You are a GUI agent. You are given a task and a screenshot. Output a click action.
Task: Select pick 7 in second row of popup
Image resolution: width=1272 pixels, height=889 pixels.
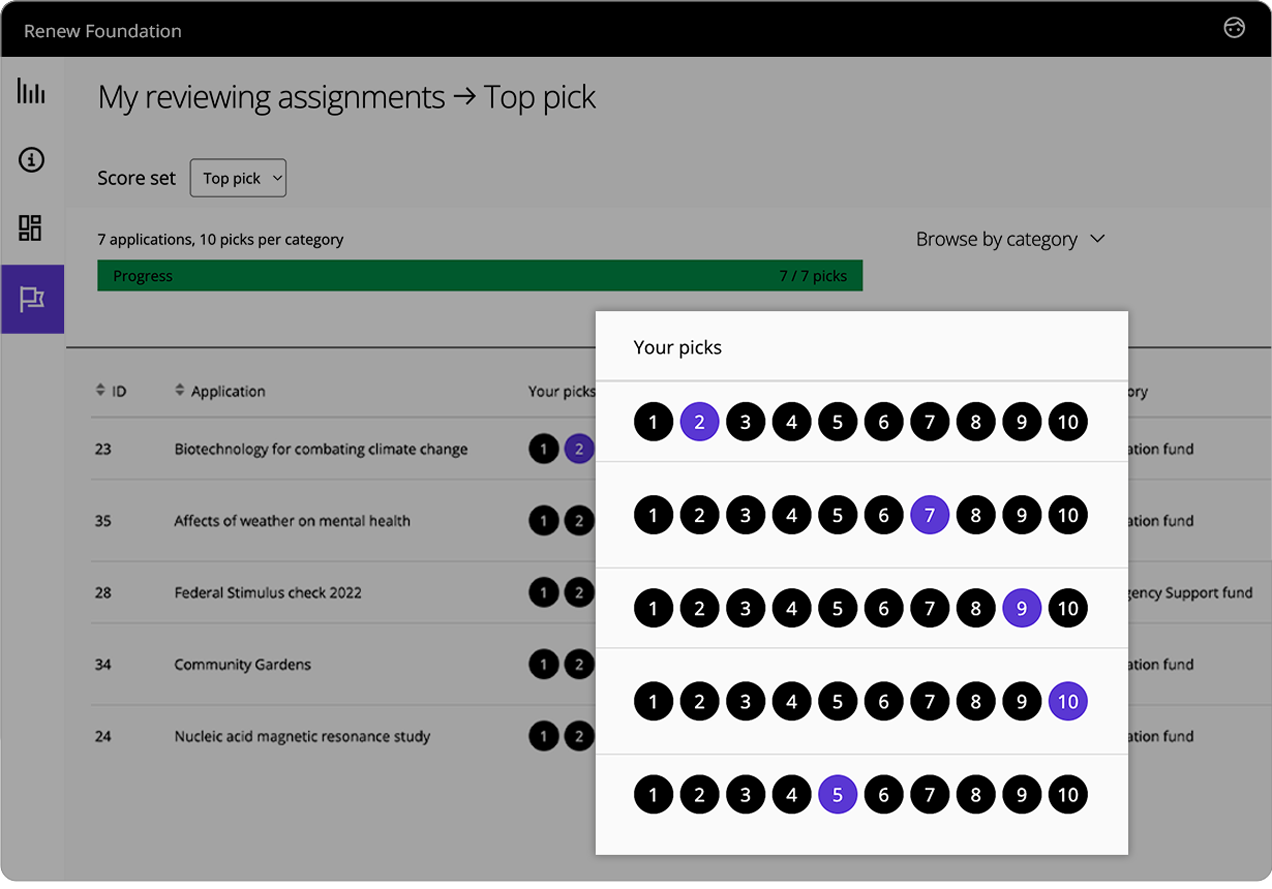pyautogui.click(x=929, y=515)
